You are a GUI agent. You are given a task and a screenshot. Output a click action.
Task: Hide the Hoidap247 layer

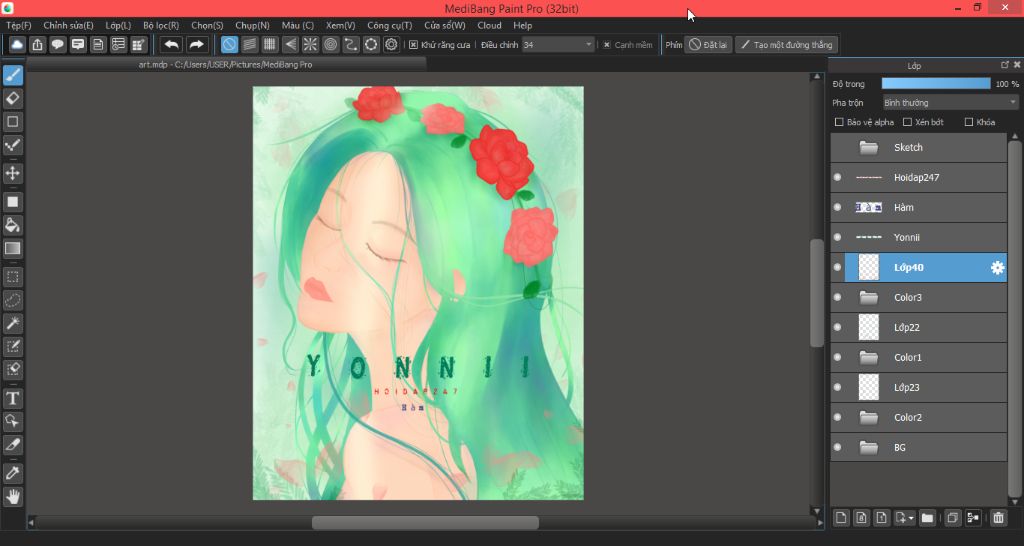837,177
